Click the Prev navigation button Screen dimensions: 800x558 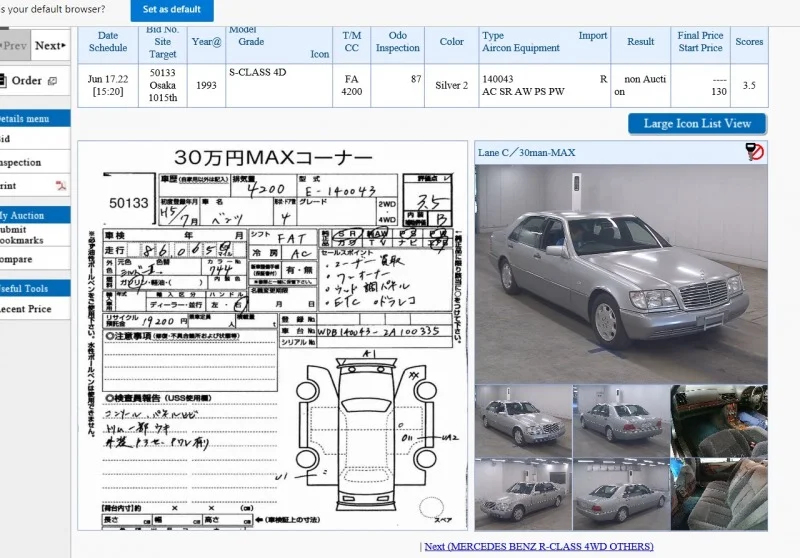(14, 46)
